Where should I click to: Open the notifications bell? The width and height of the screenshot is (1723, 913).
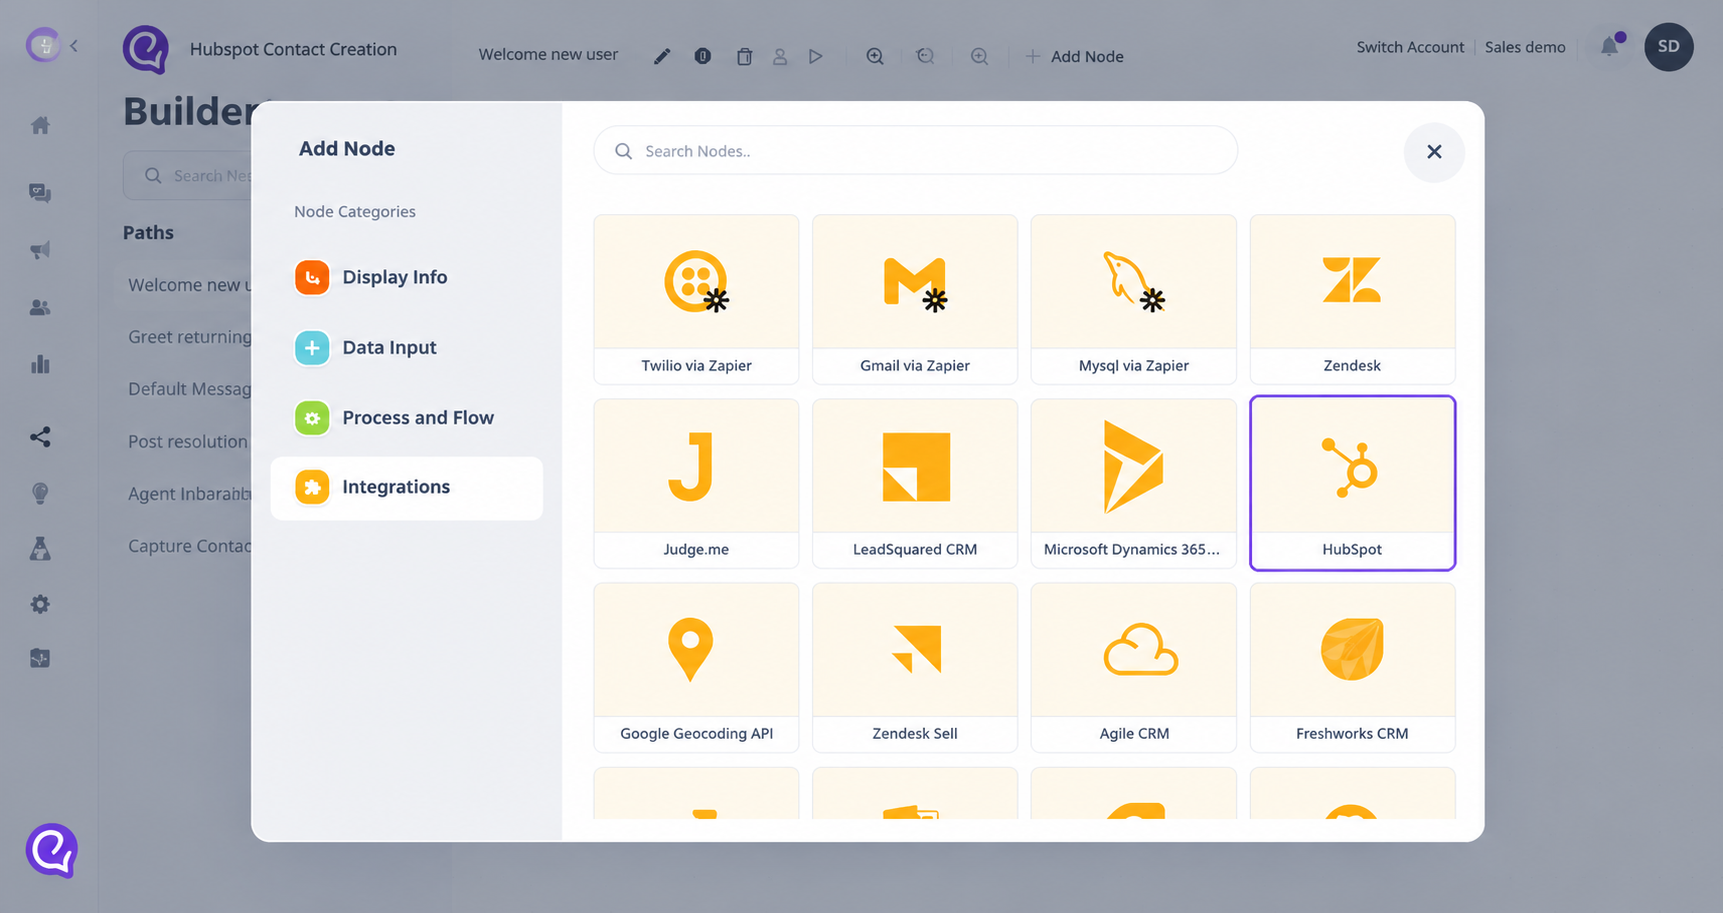click(x=1610, y=46)
